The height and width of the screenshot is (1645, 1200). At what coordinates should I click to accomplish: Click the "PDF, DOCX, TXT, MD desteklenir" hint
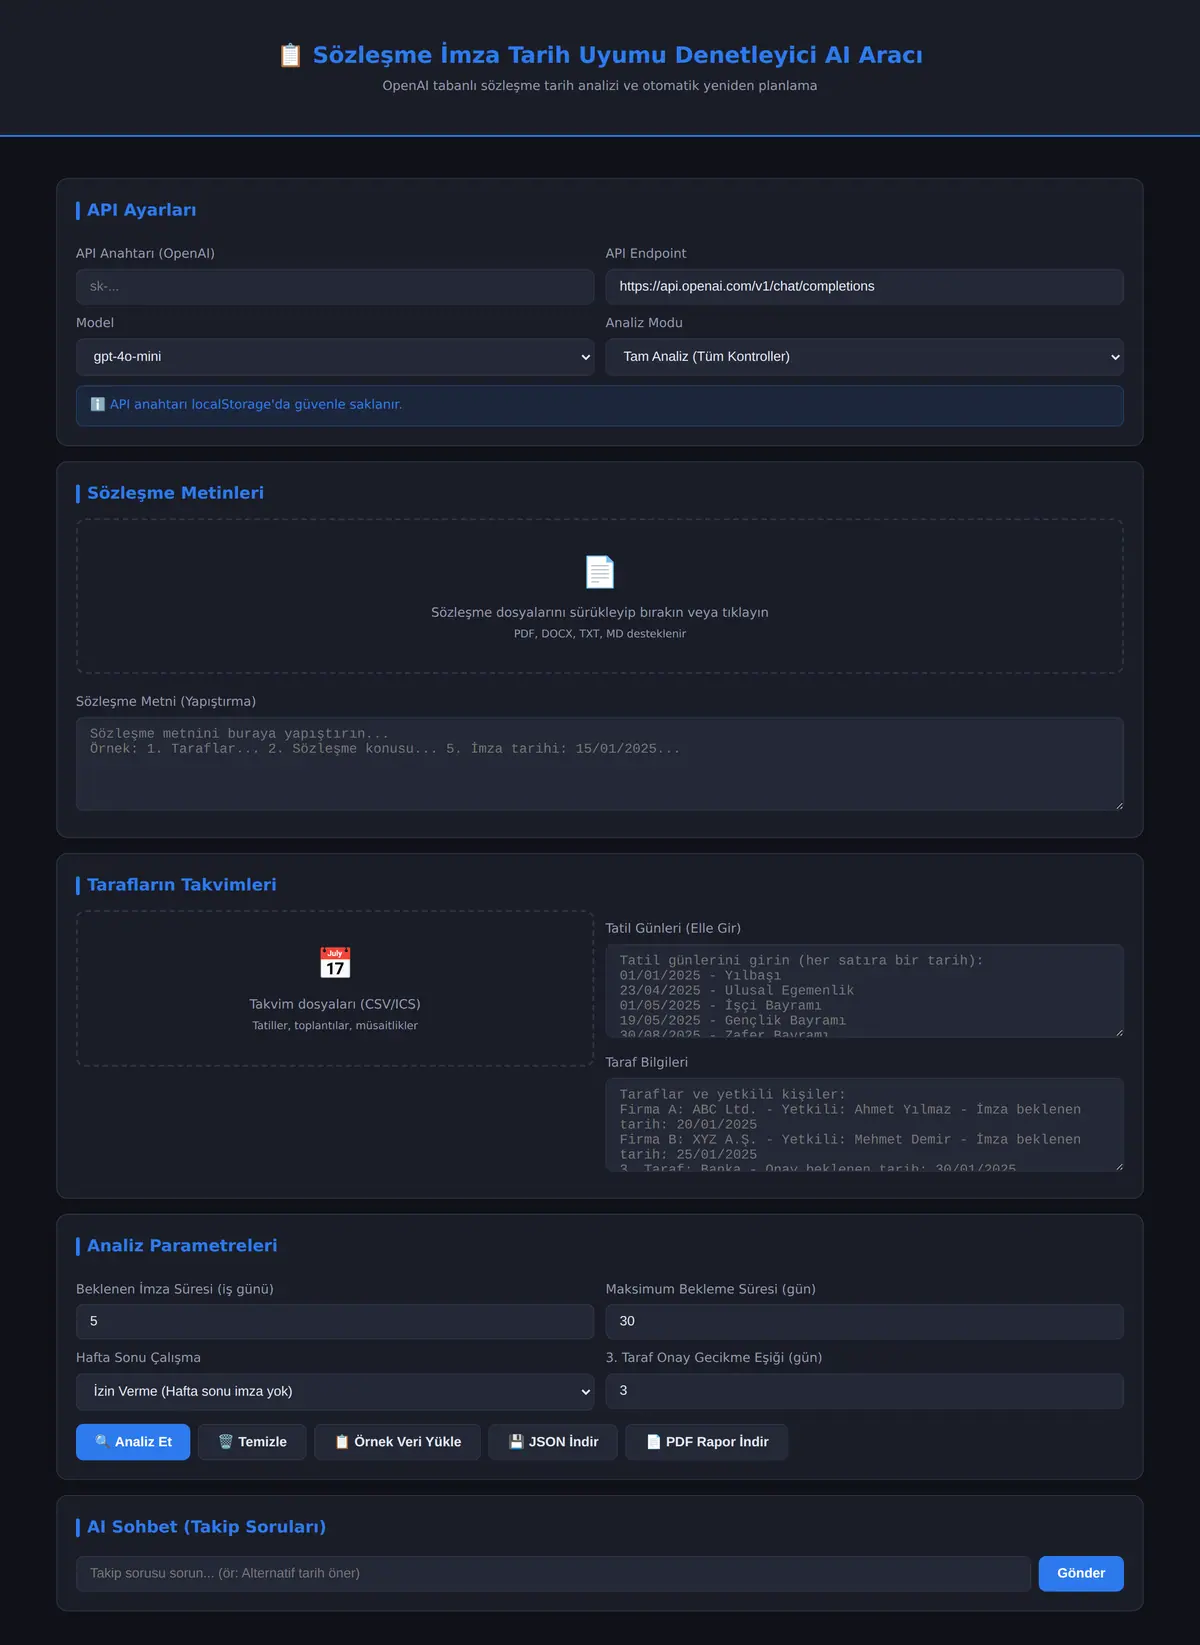tap(600, 634)
